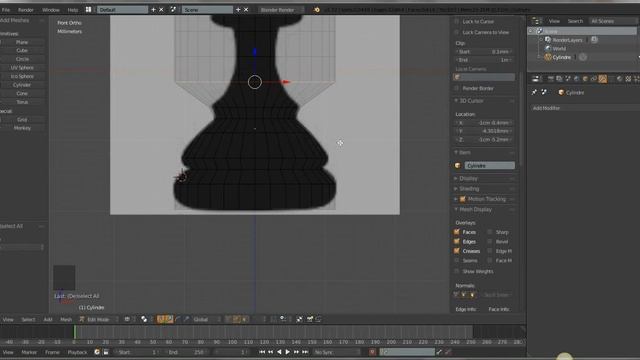
Task: Select RenderLayers in the outliner
Action: click(567, 40)
